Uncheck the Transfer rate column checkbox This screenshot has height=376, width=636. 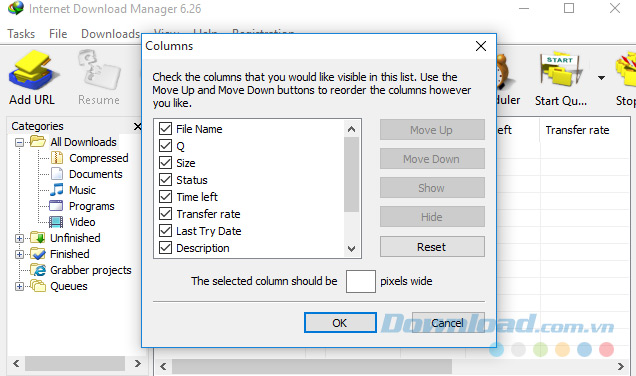click(x=165, y=214)
